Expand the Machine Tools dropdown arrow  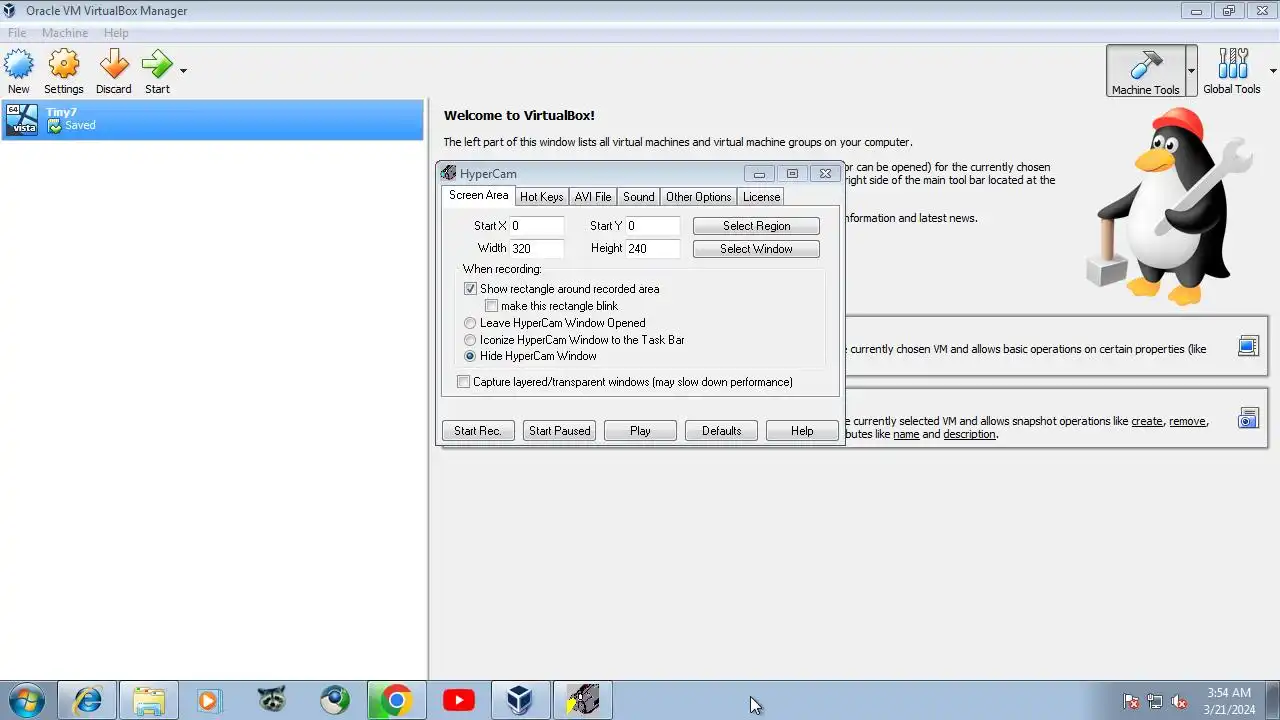[x=1191, y=71]
